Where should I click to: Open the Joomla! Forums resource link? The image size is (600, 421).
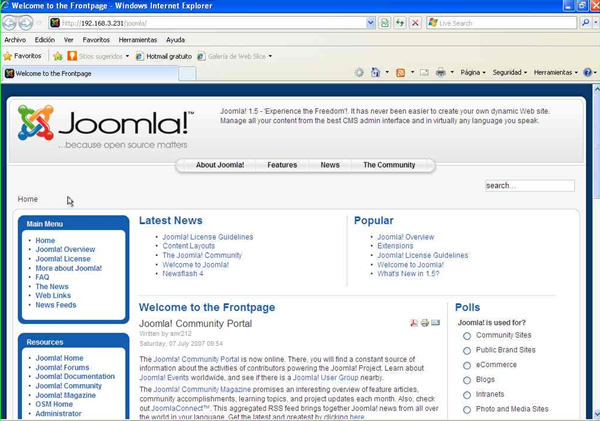62,367
